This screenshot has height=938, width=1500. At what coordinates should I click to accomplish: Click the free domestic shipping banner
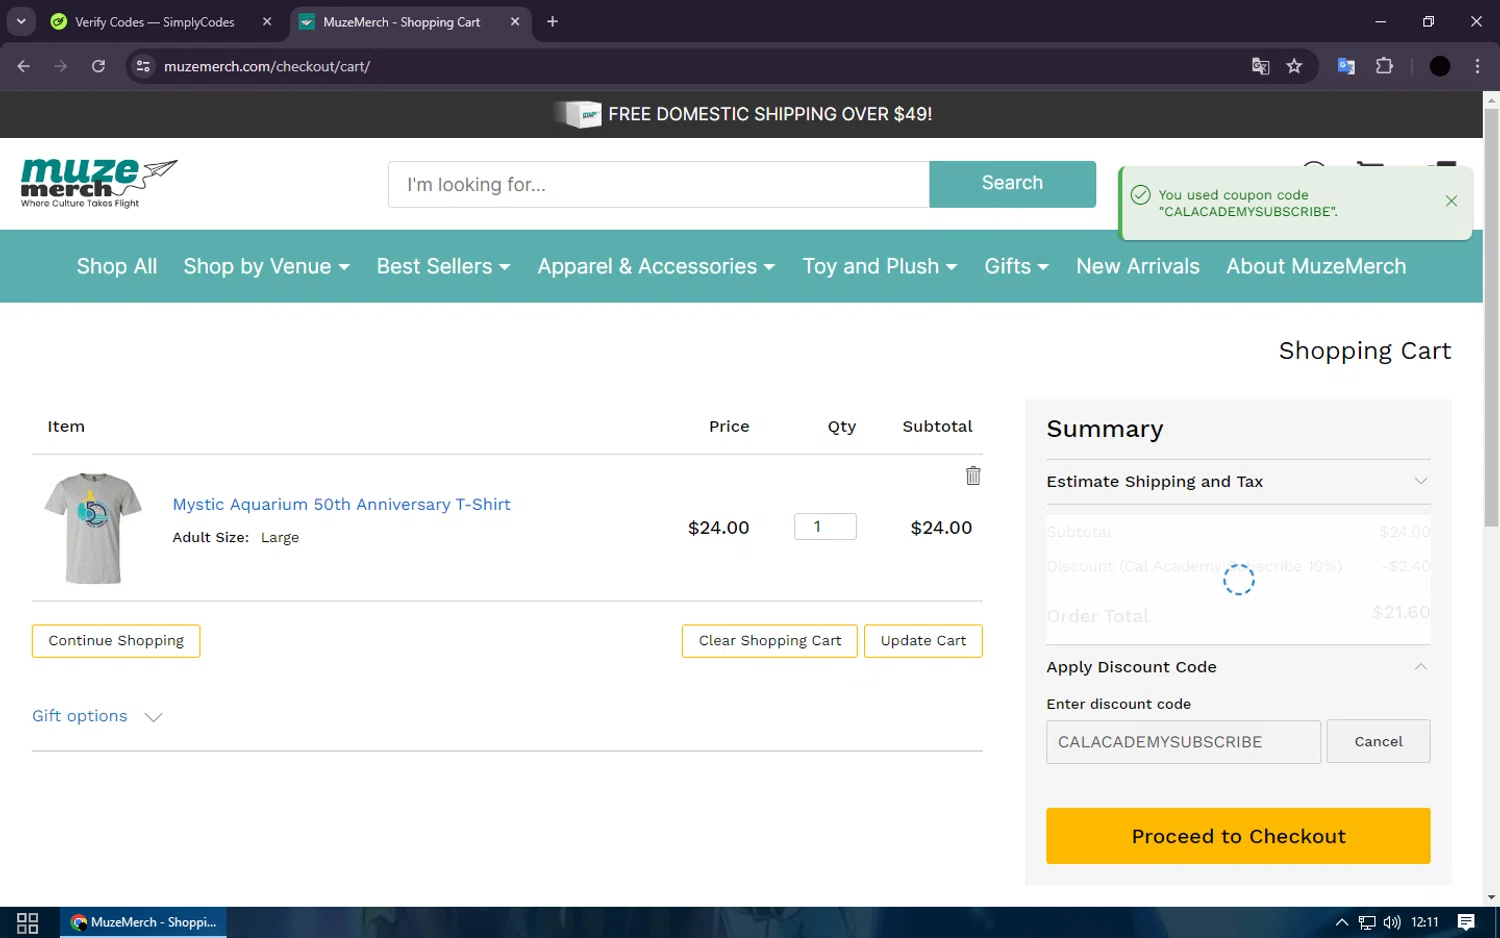(x=741, y=114)
